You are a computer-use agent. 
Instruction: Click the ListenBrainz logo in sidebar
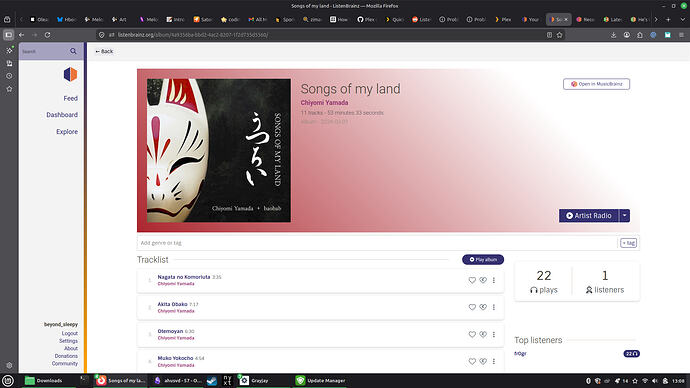70,74
